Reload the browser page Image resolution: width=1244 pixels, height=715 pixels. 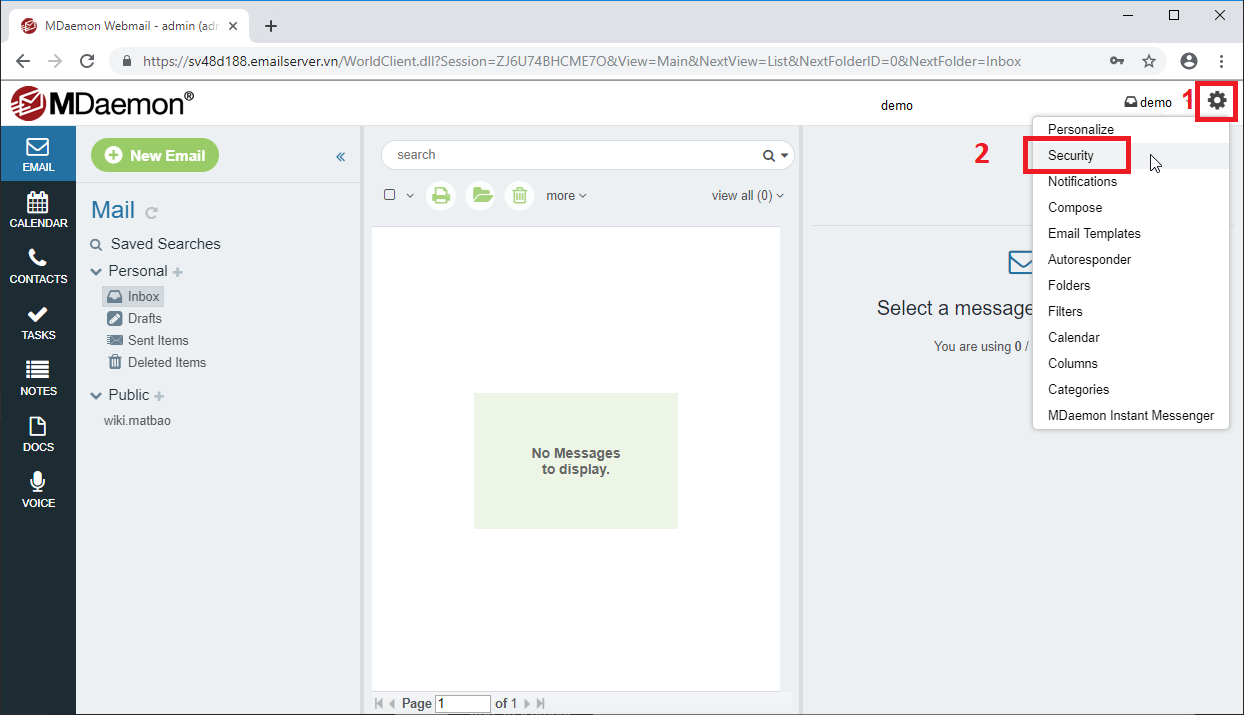87,61
